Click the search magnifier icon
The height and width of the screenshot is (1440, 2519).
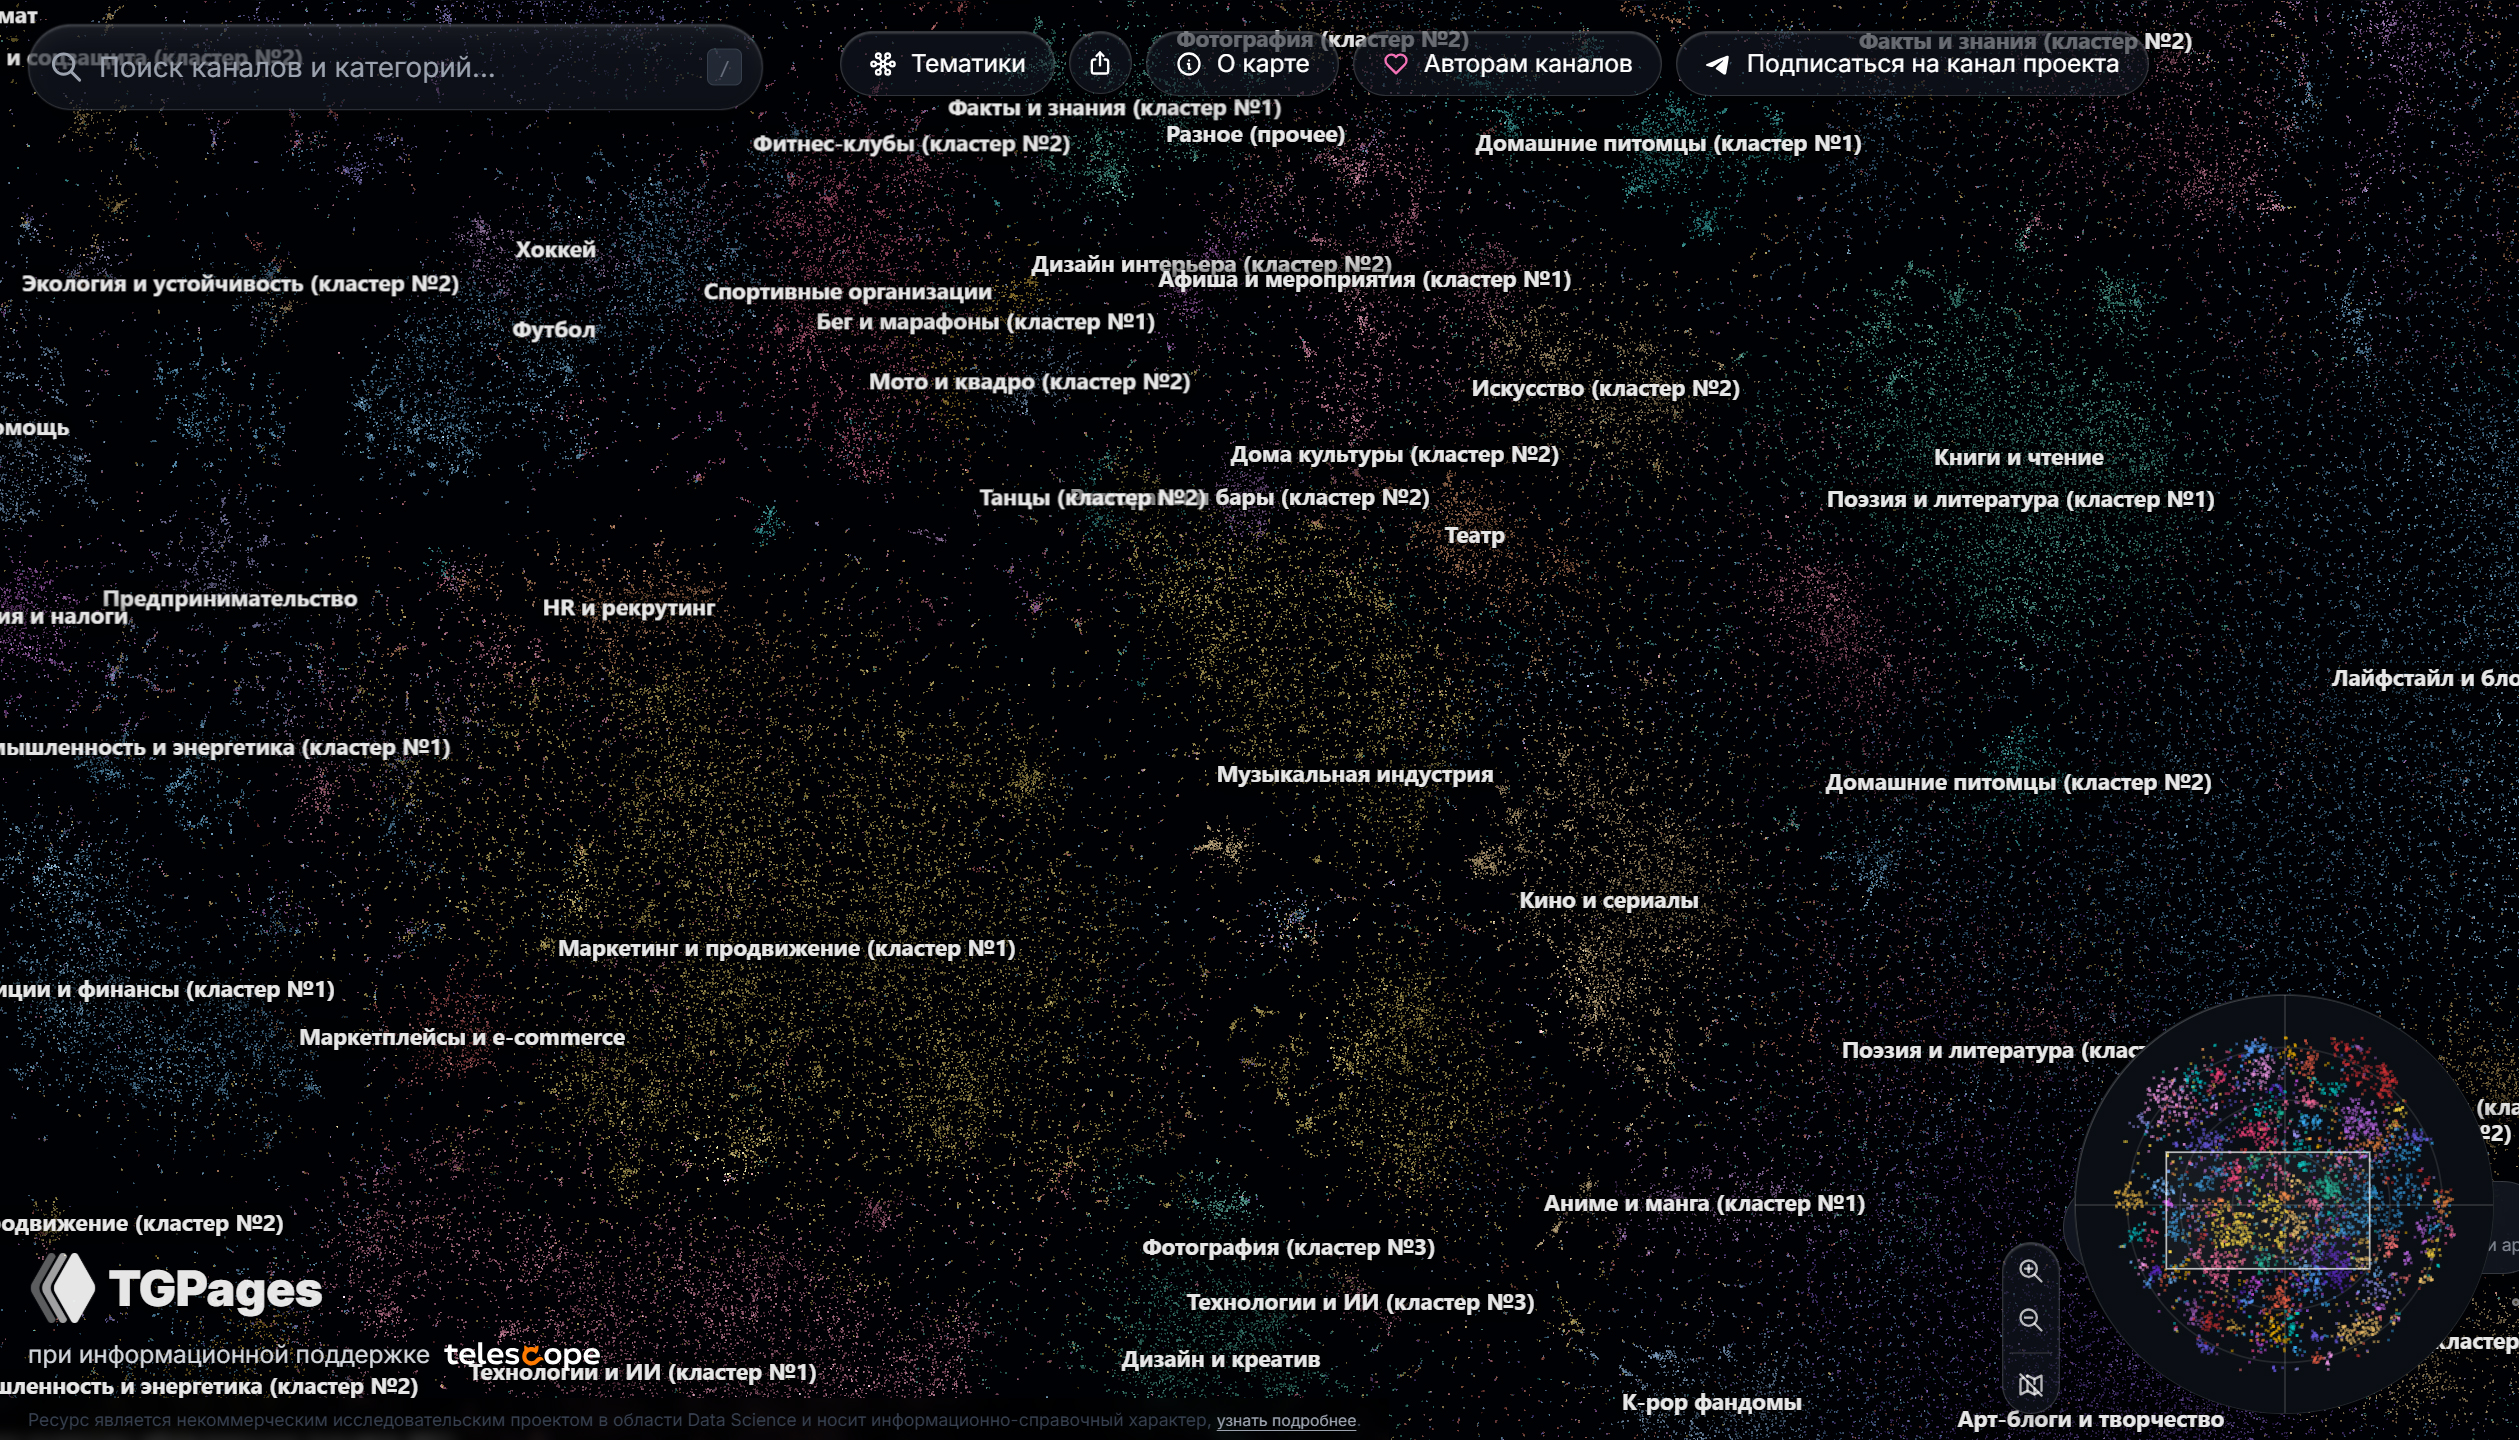[66, 68]
